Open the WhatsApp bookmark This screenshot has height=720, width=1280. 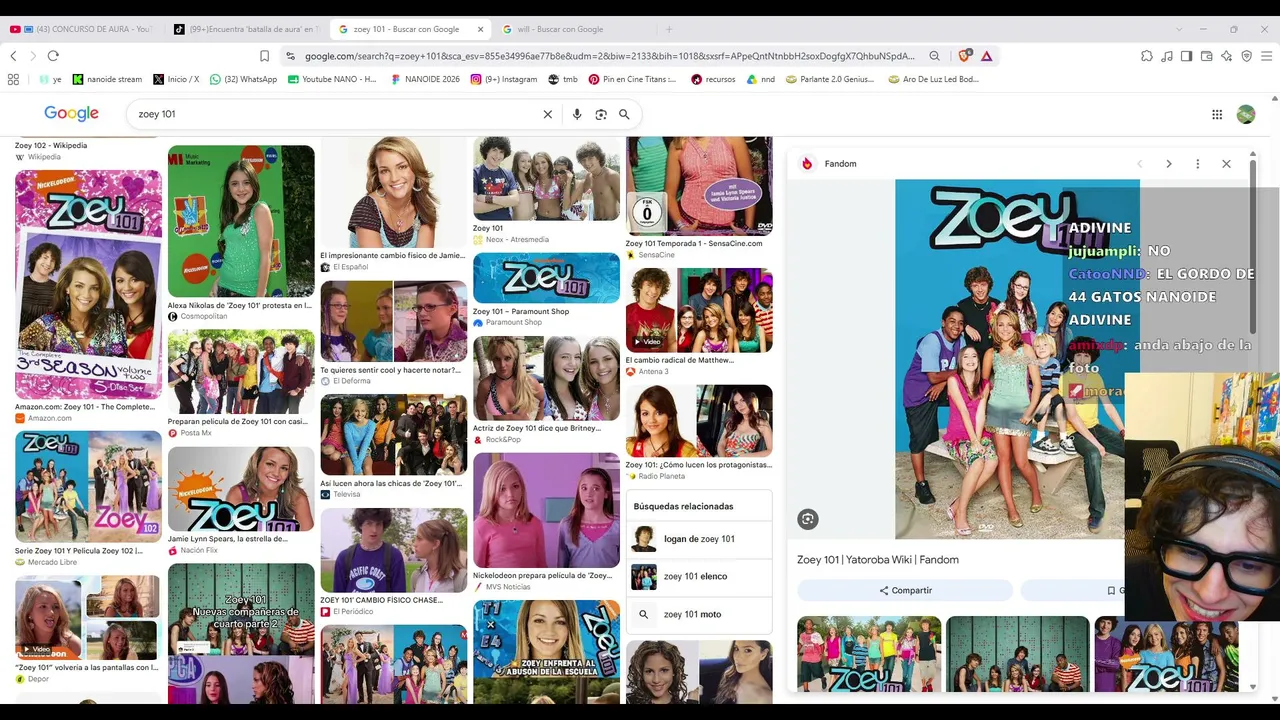coord(243,79)
